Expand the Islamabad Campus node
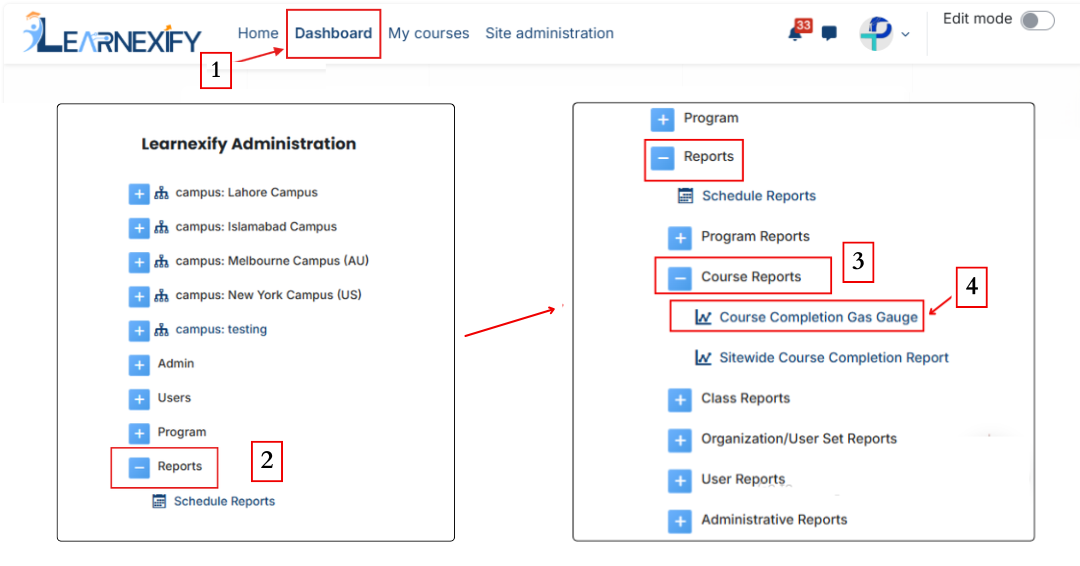The width and height of the screenshot is (1080, 566). pyautogui.click(x=139, y=228)
